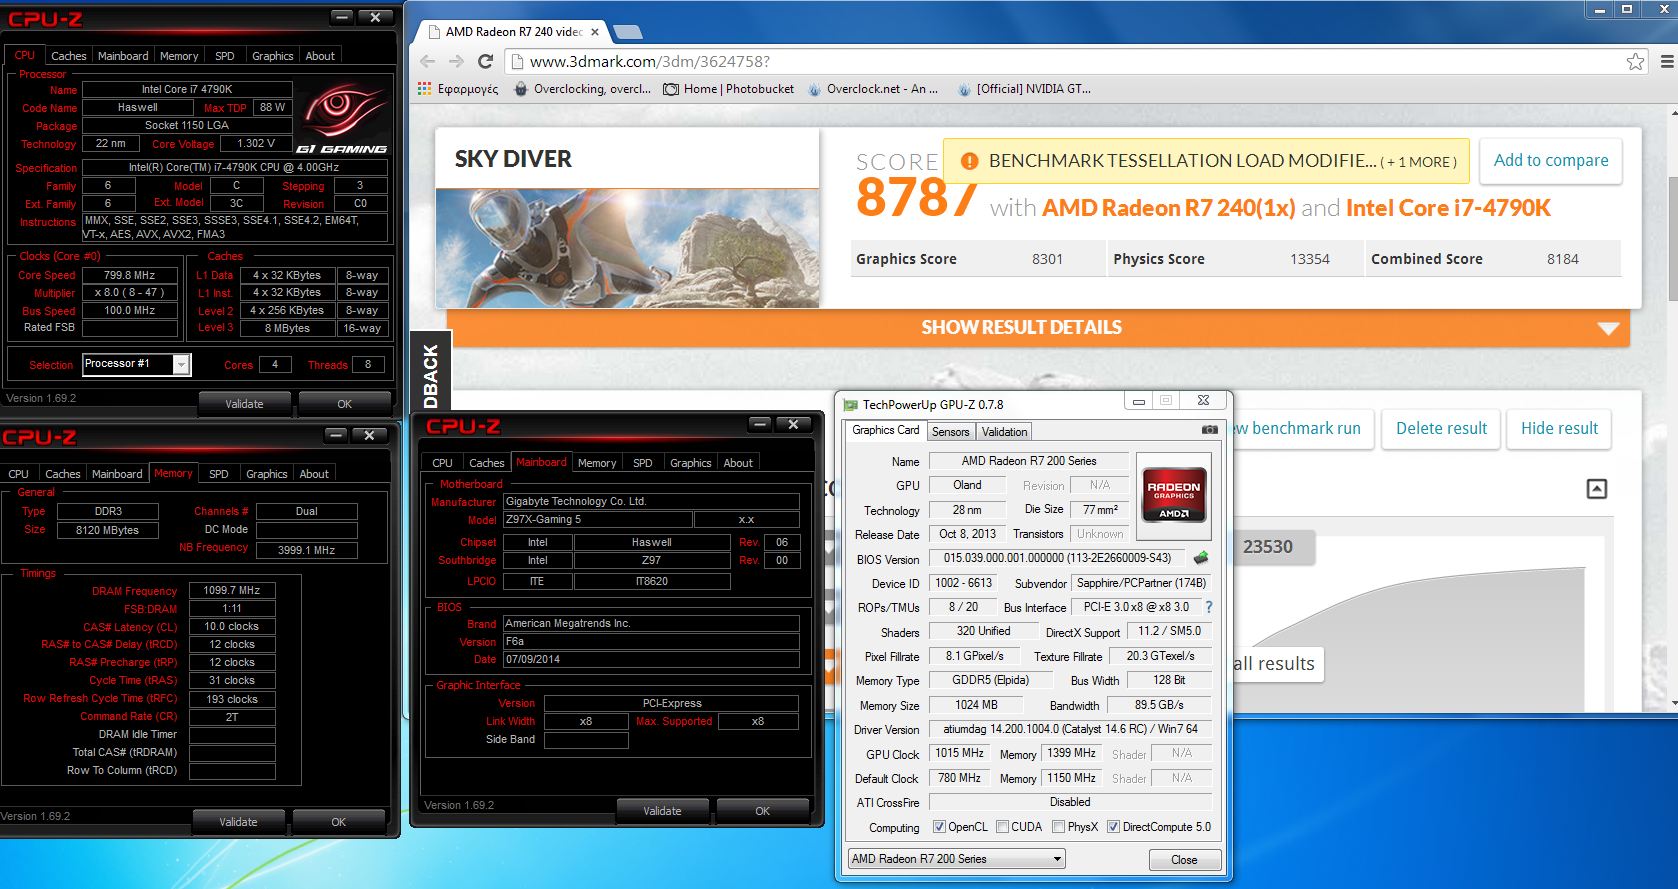1678x889 pixels.
Task: Expand the Show Result Details bar
Action: (x=1038, y=328)
